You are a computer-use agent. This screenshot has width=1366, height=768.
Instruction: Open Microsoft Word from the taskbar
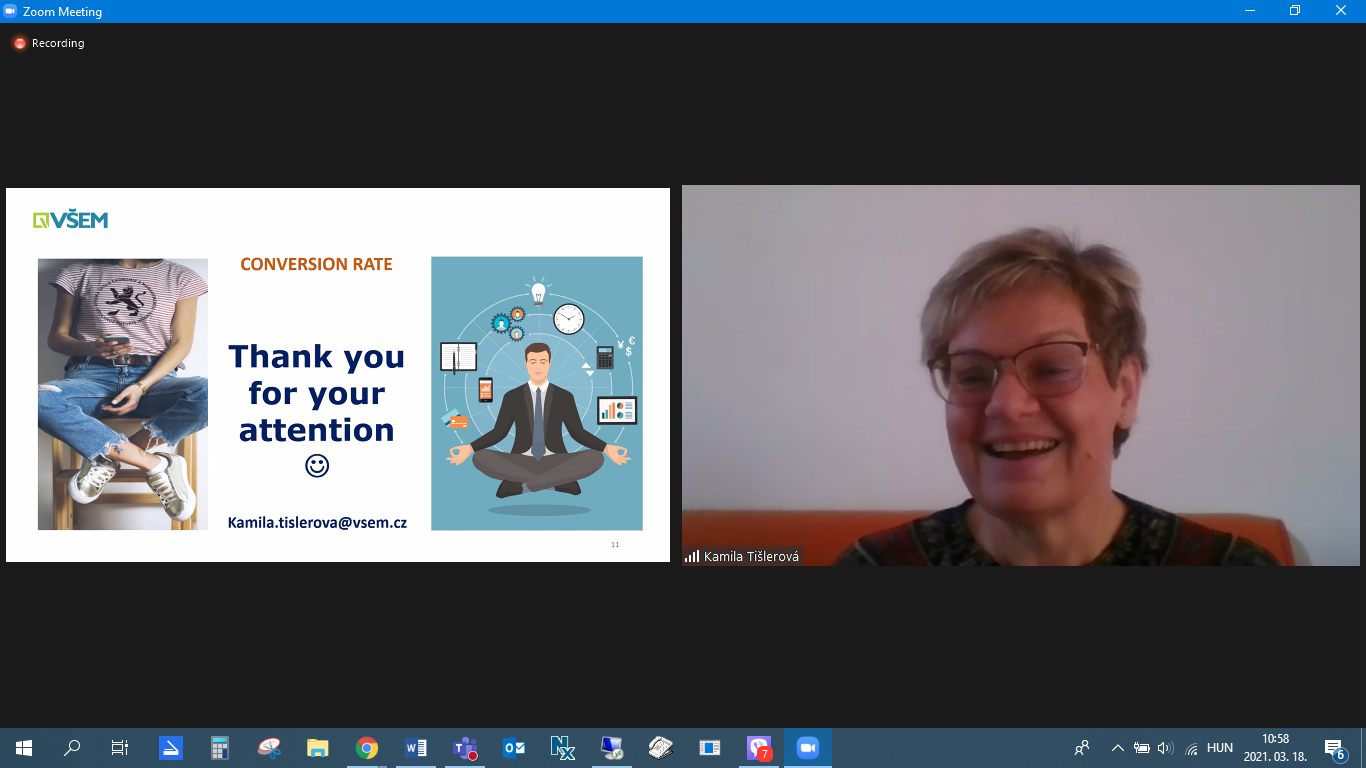pyautogui.click(x=416, y=748)
